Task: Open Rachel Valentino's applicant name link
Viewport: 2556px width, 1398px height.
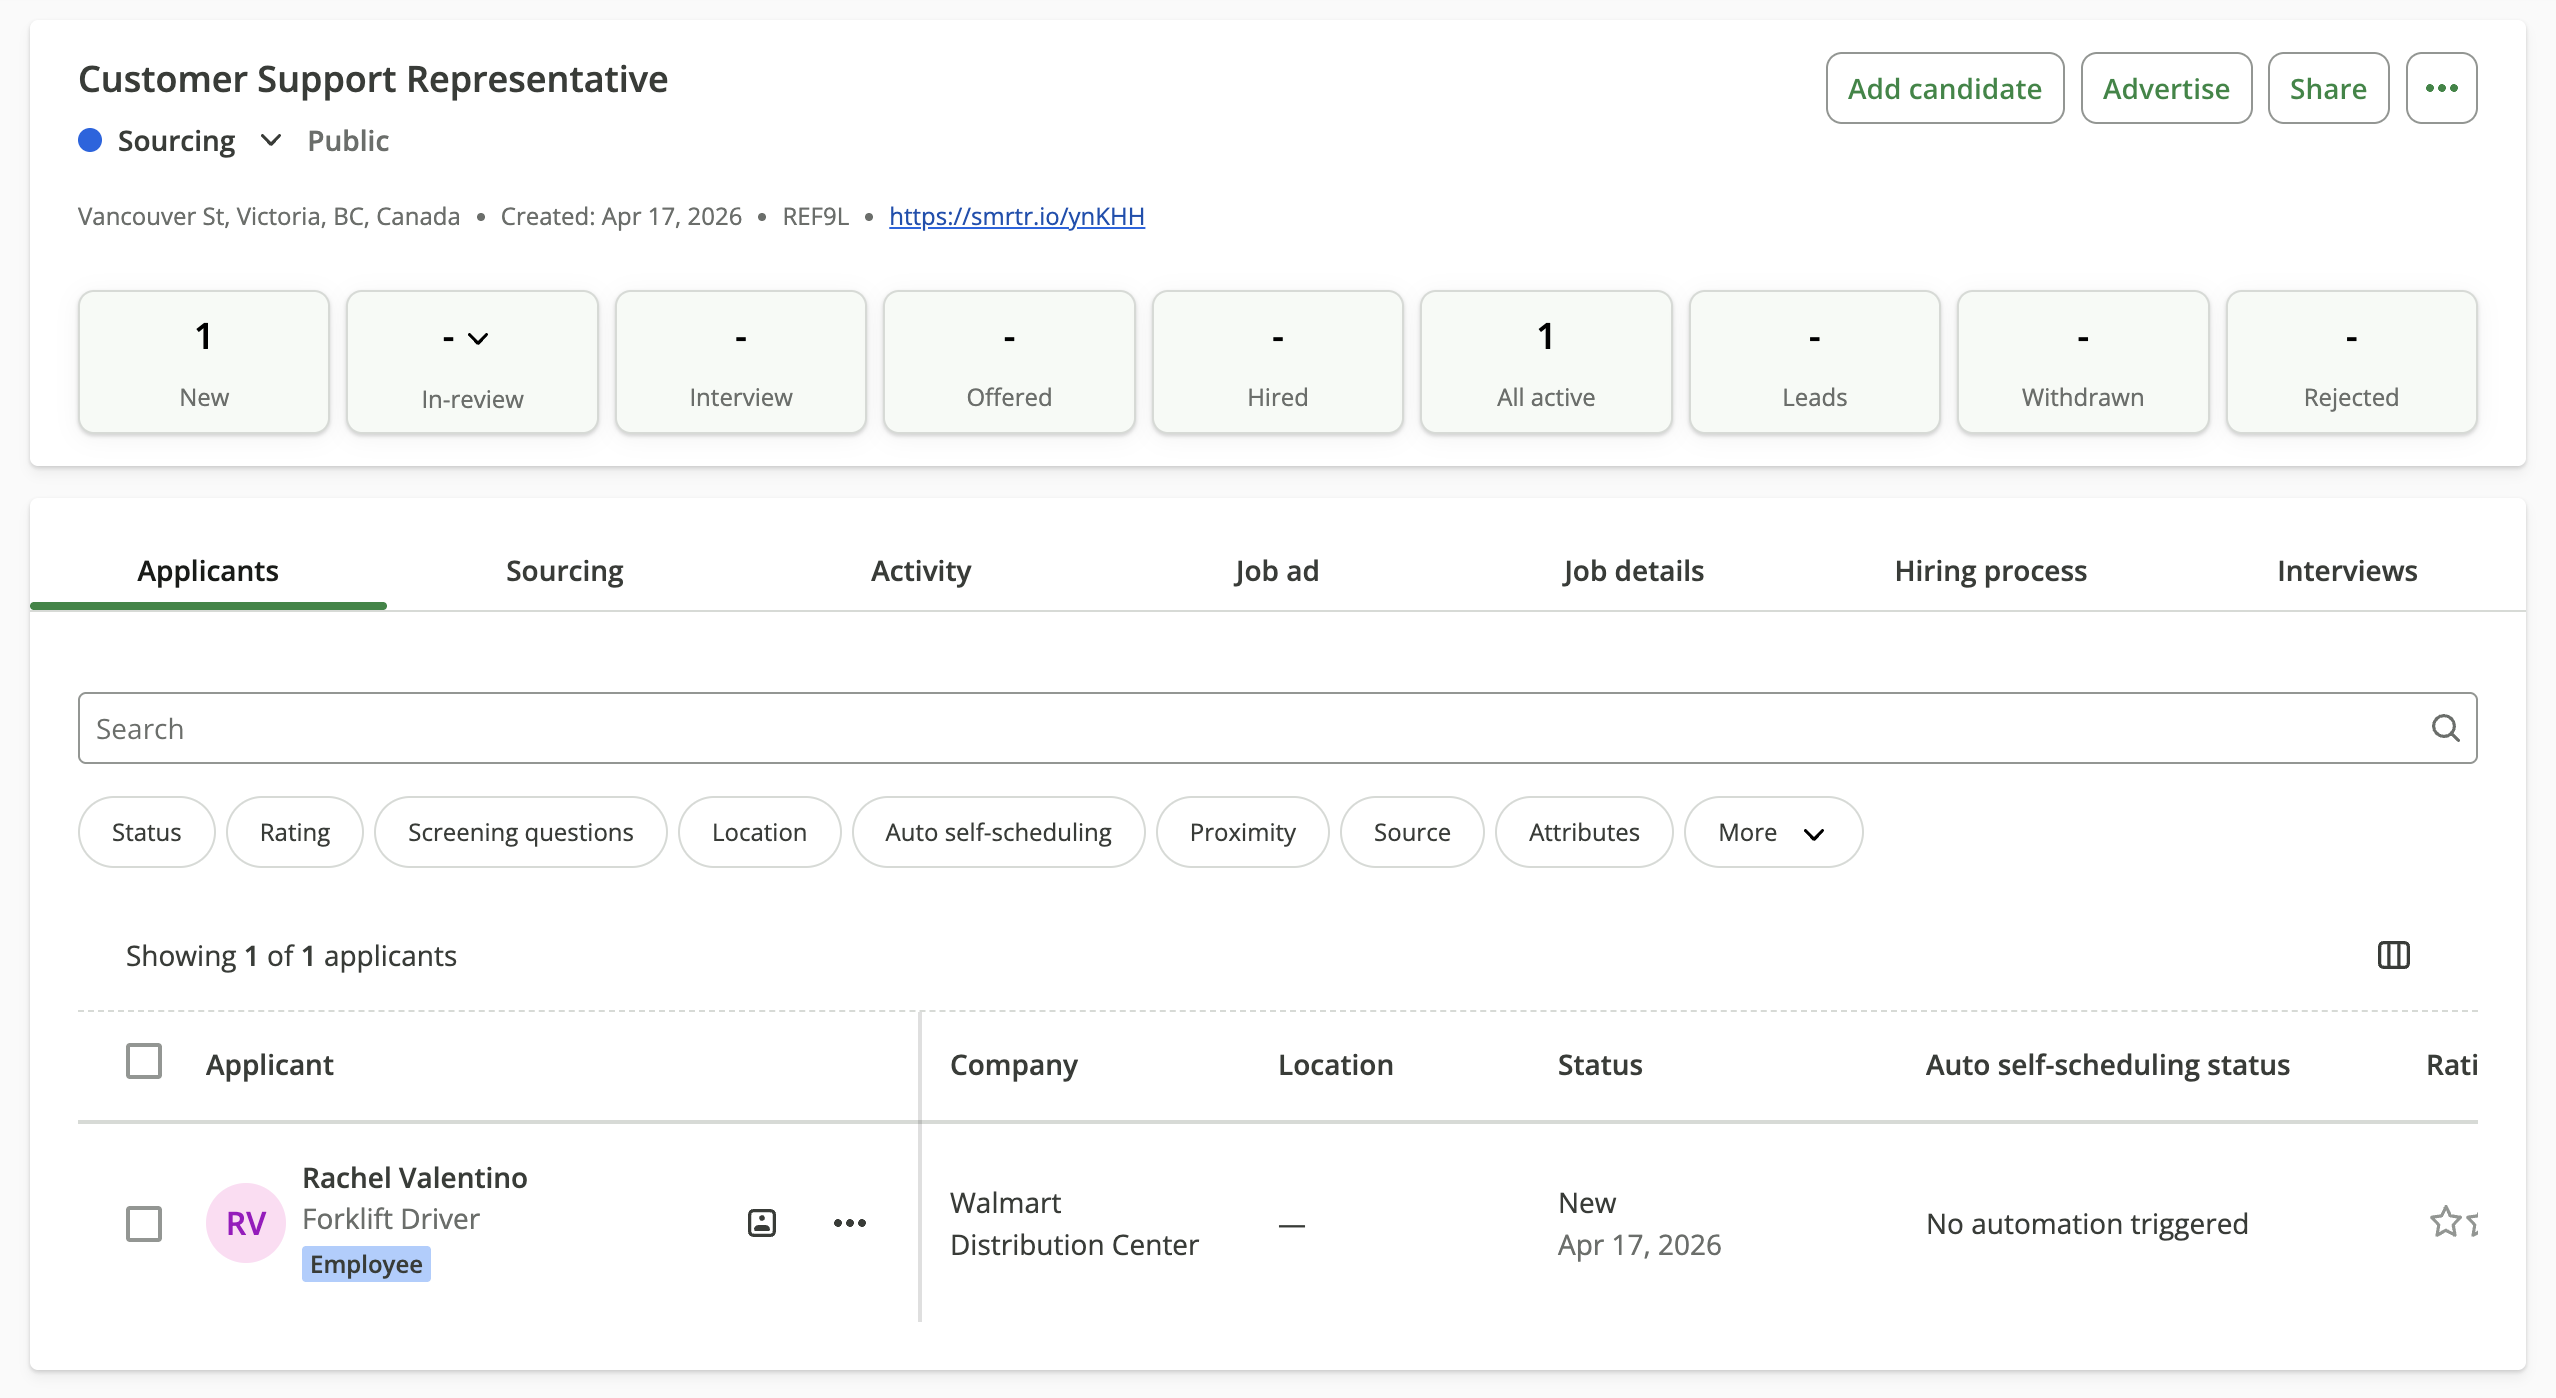Action: (x=415, y=1177)
